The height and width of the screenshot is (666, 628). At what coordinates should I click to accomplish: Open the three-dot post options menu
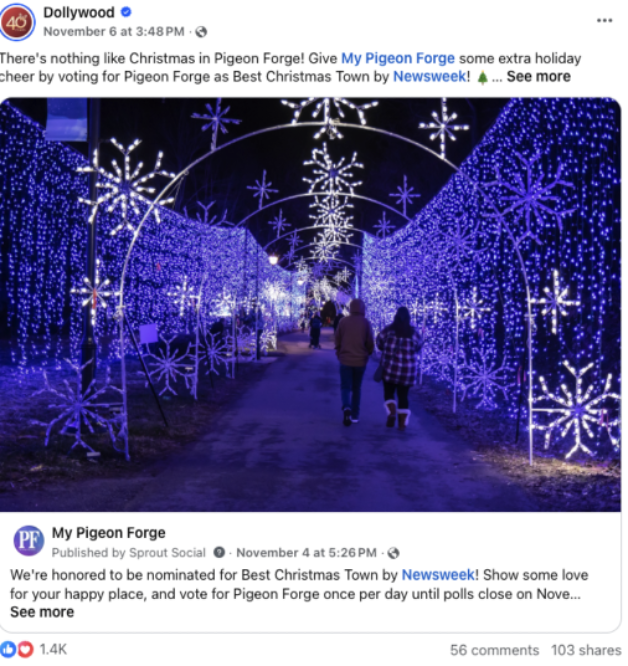[x=604, y=20]
